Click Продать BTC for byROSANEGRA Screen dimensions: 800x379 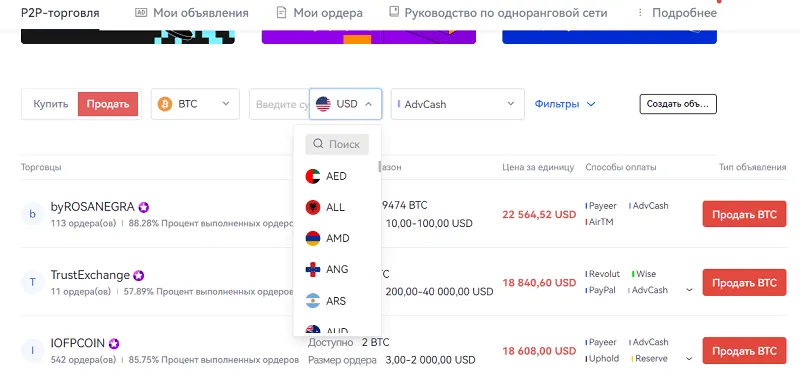[x=744, y=214]
